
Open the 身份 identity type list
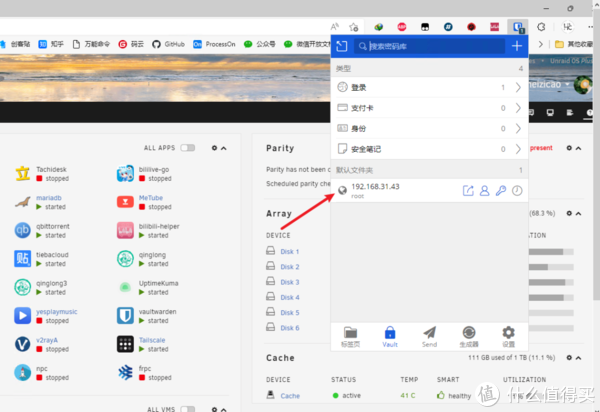(x=429, y=128)
